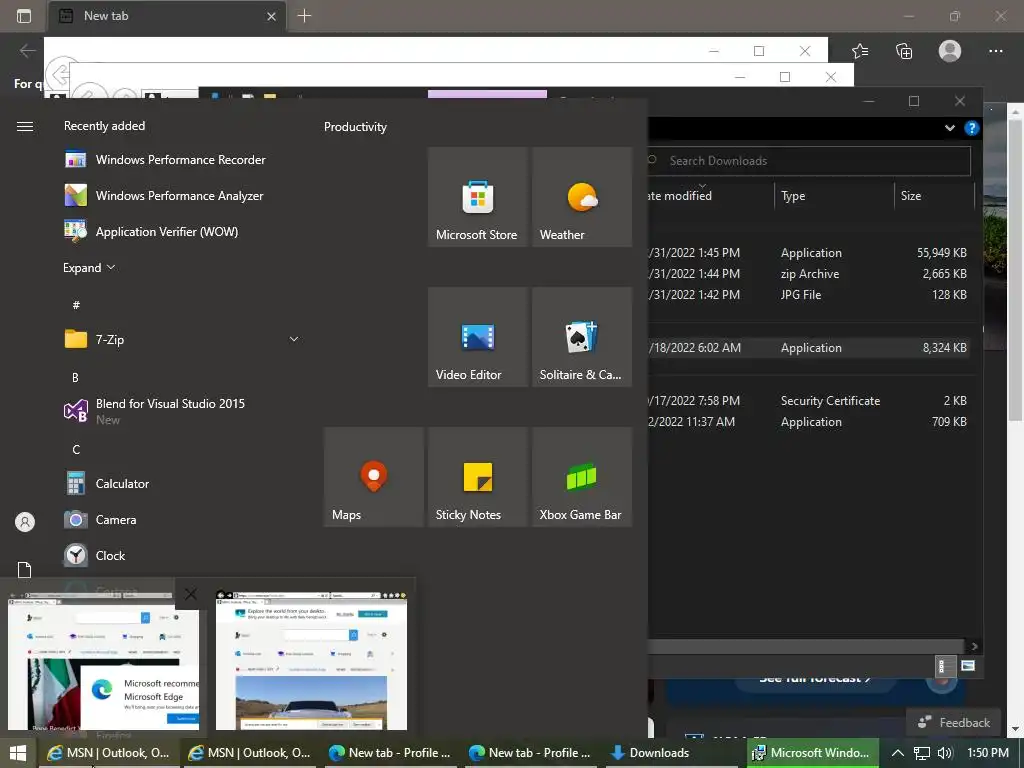Sort by Size column in Downloads
Viewport: 1024px width, 768px height.
click(x=934, y=196)
